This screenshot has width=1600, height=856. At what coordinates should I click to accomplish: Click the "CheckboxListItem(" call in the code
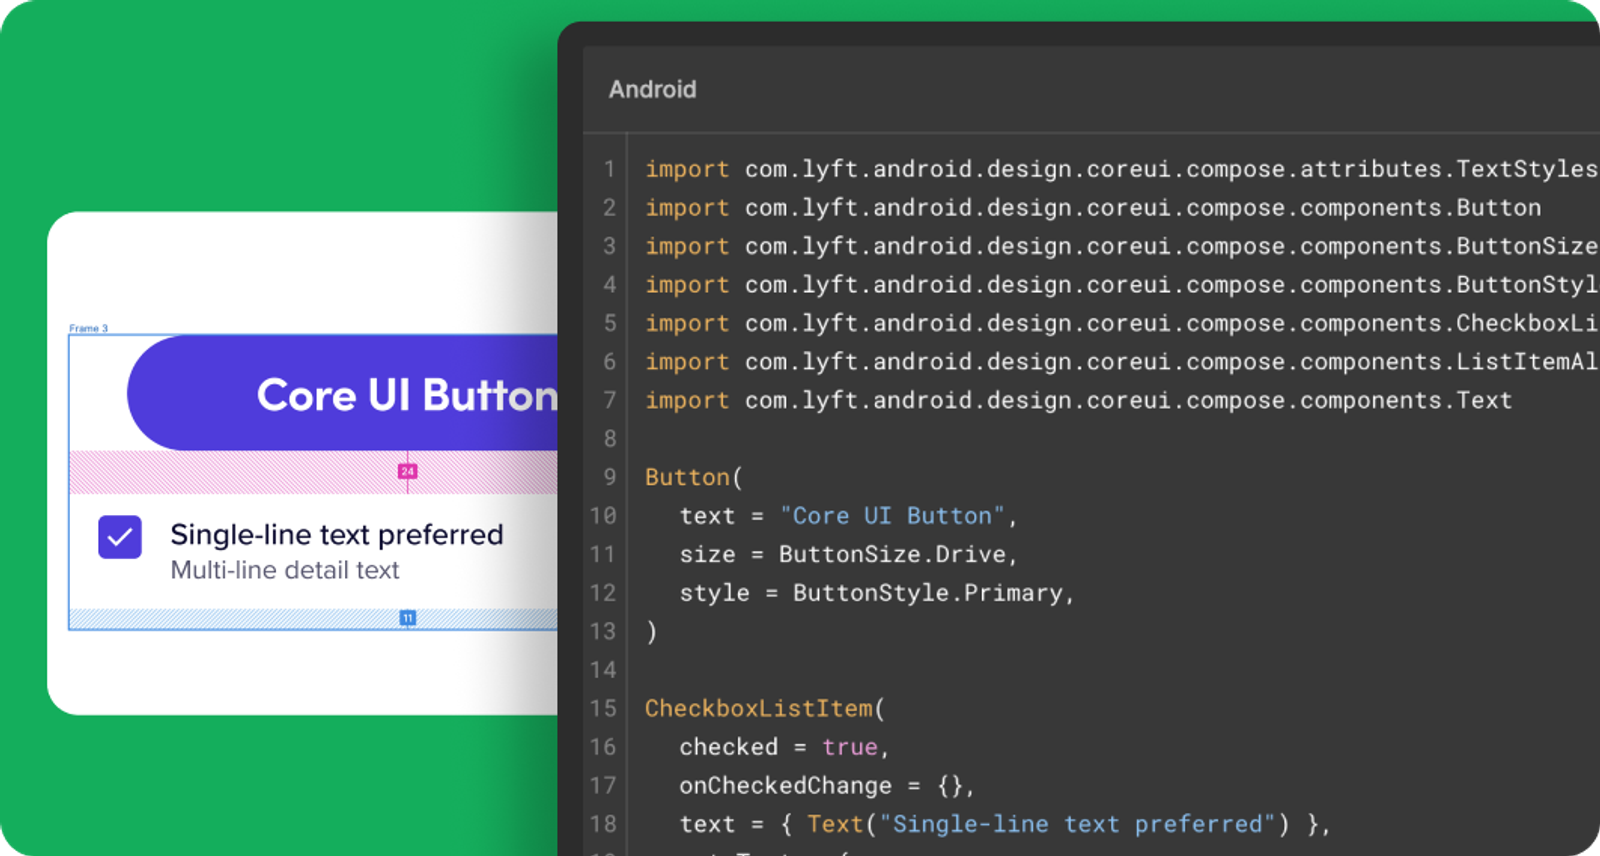[765, 709]
